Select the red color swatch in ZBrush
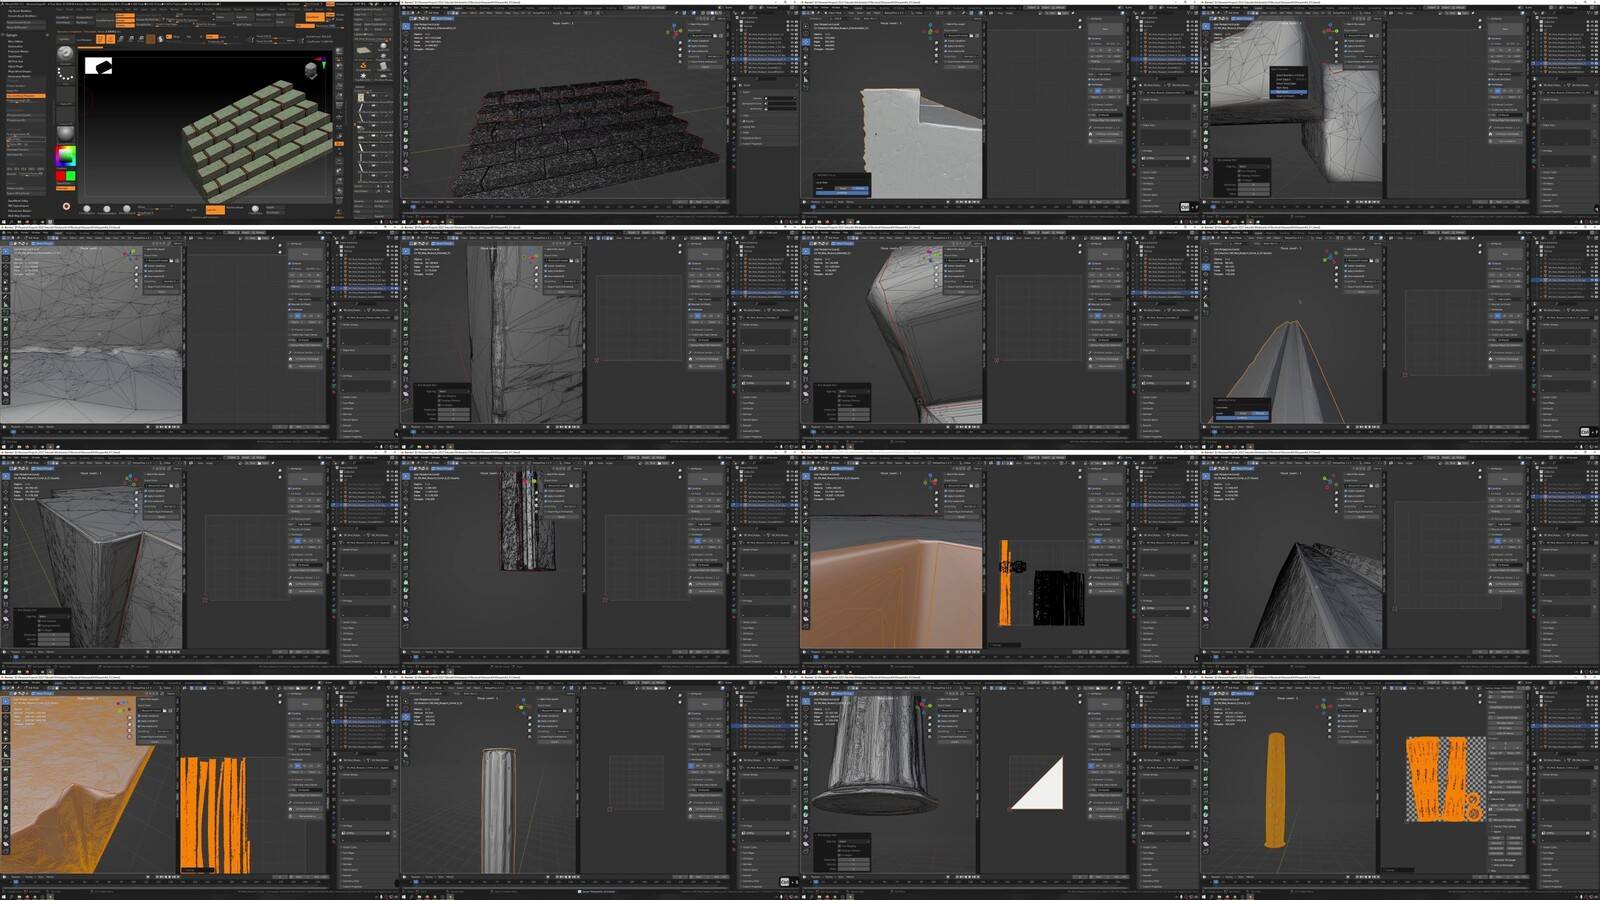Image resolution: width=1600 pixels, height=900 pixels. point(61,177)
